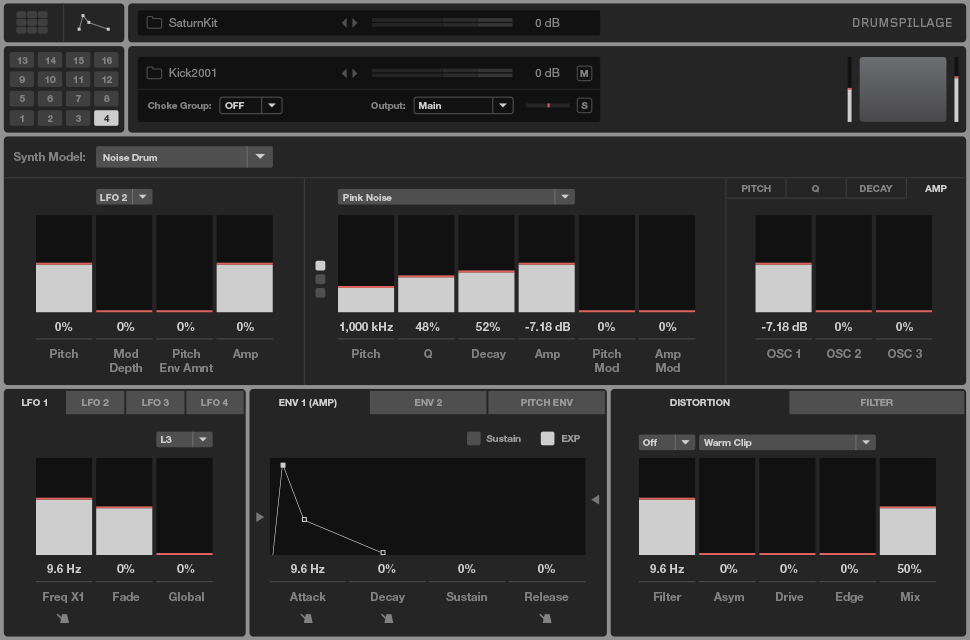Viewport: 970px width, 640px height.
Task: Open the Output Main dropdown
Action: click(x=463, y=106)
